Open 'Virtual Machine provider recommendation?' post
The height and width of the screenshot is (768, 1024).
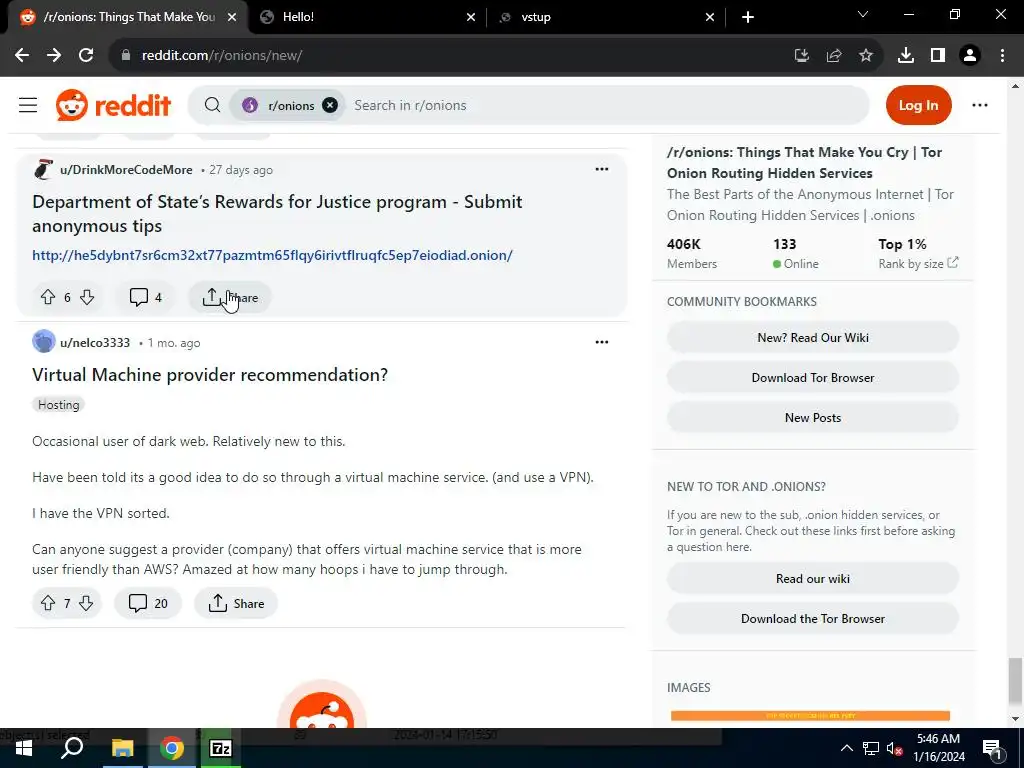[210, 375]
